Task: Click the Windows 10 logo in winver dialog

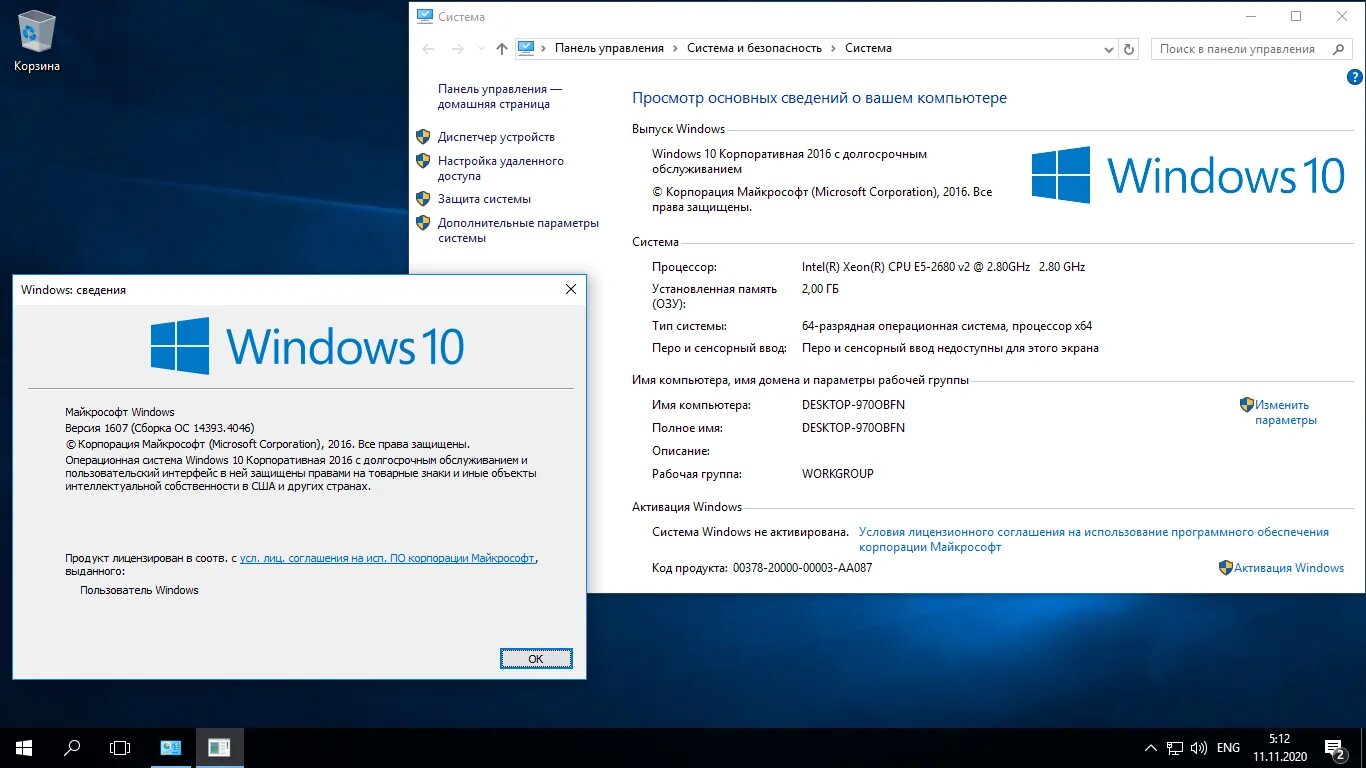Action: pyautogui.click(x=307, y=346)
